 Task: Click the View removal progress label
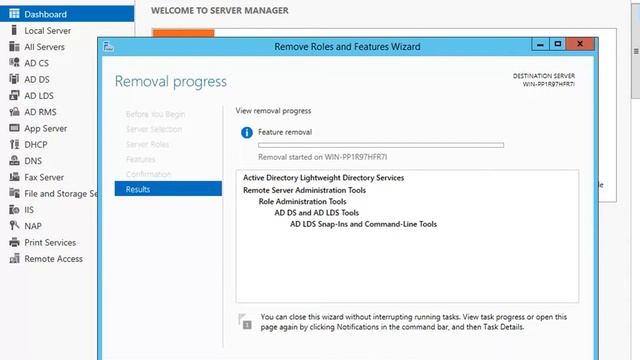pos(273,111)
